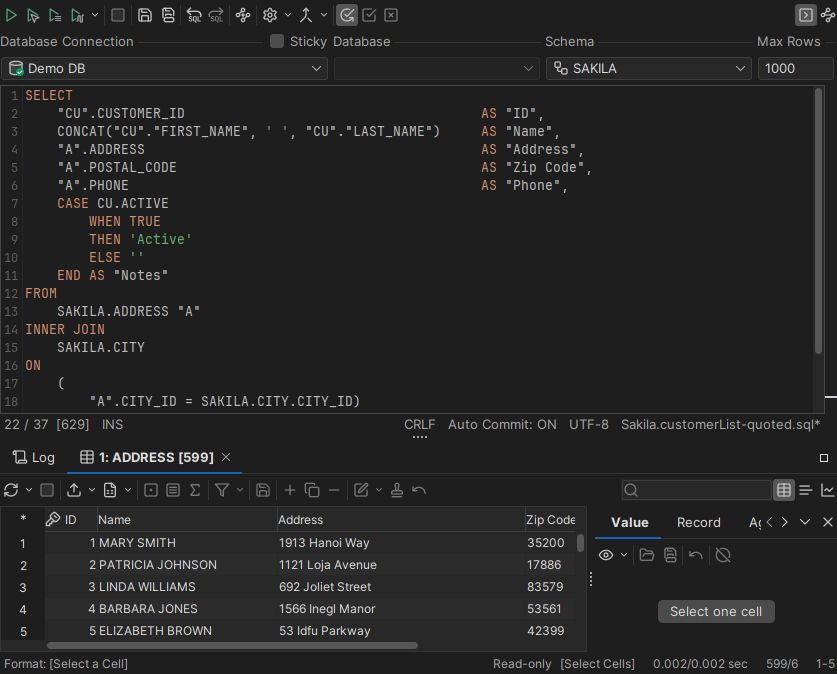Switch to the Log tab
The image size is (837, 674).
point(34,457)
